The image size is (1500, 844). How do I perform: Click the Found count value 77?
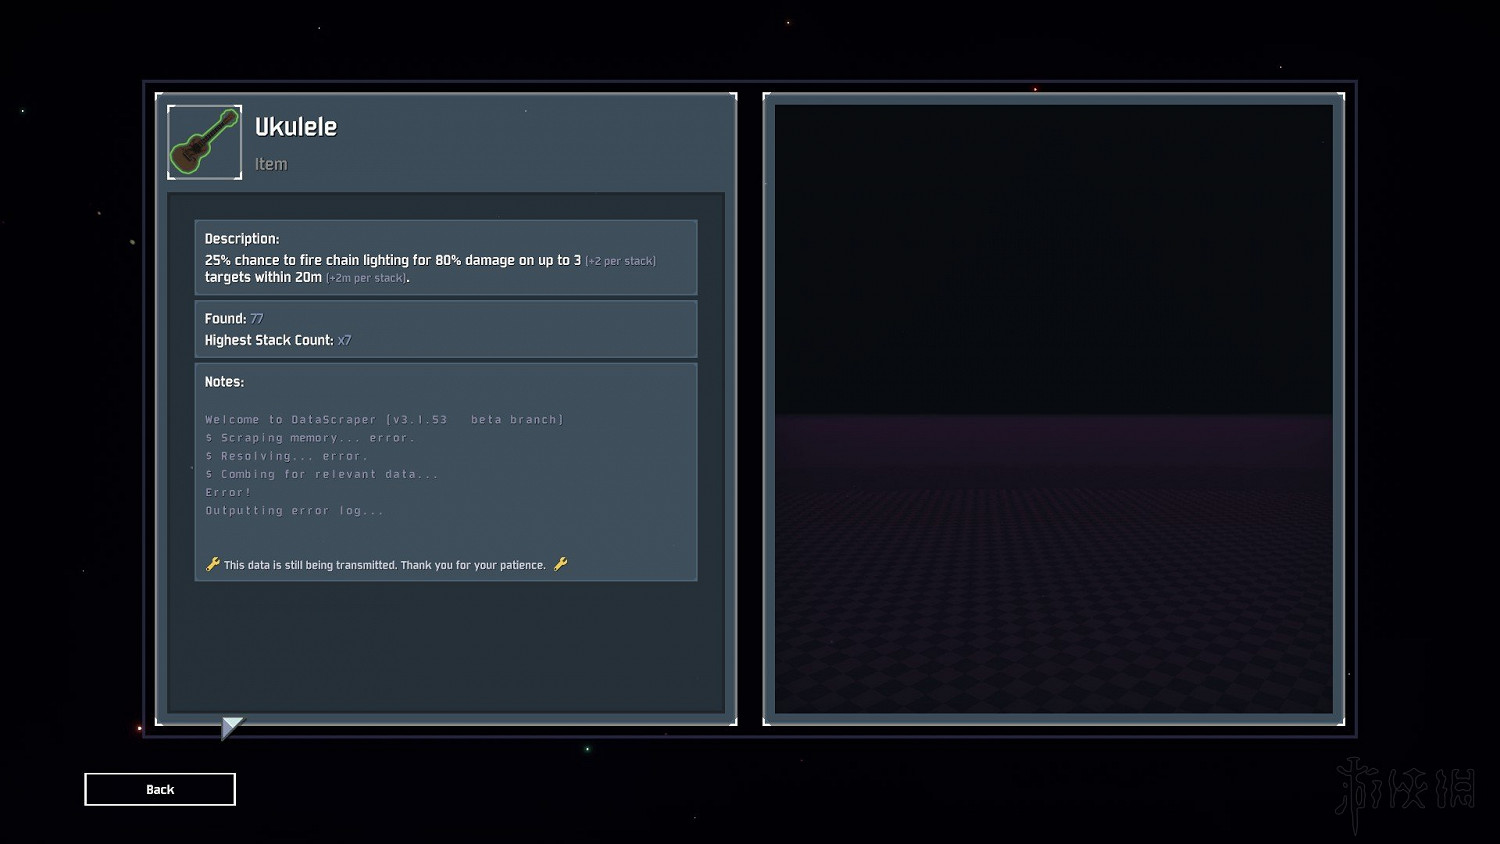click(257, 319)
